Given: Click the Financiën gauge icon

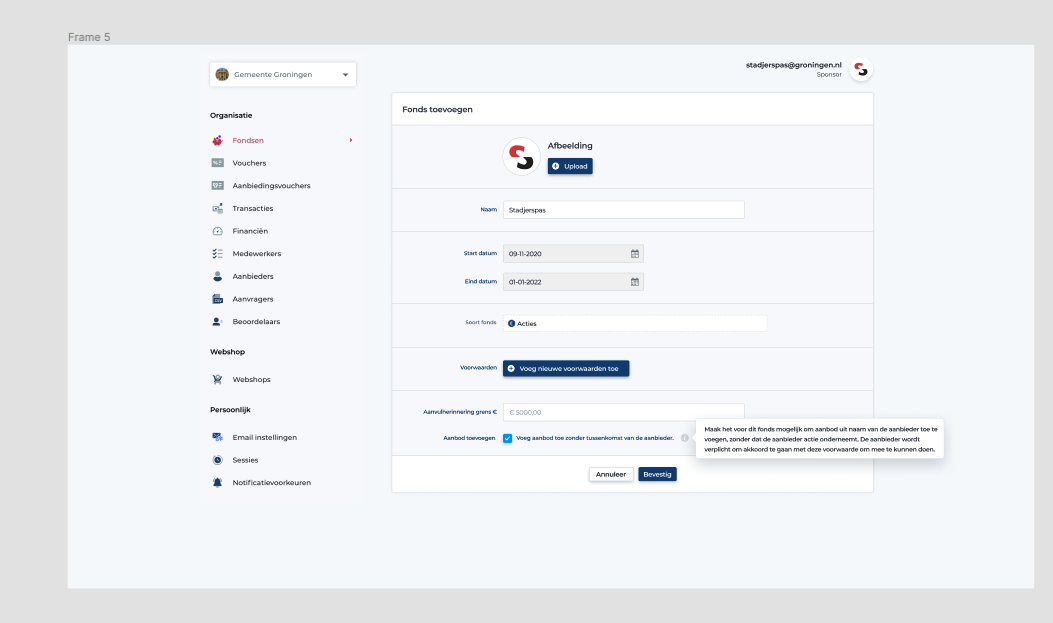Looking at the screenshot, I should coord(218,231).
